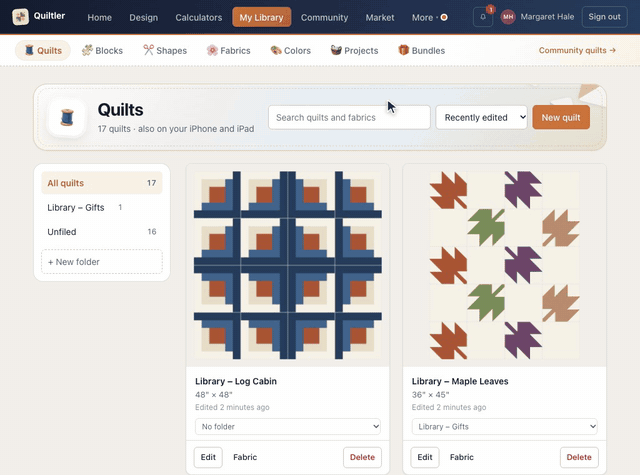Click the 48" × 48" size text
This screenshot has width=640, height=475.
(213, 395)
